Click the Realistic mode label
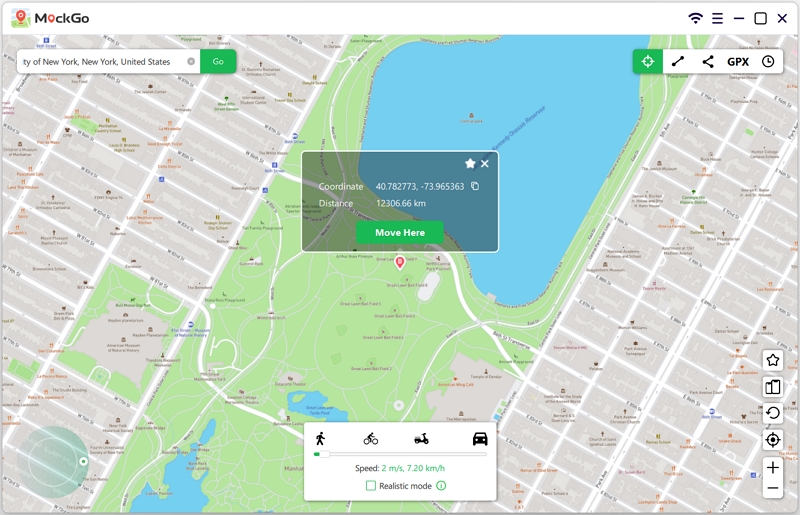 [x=405, y=486]
